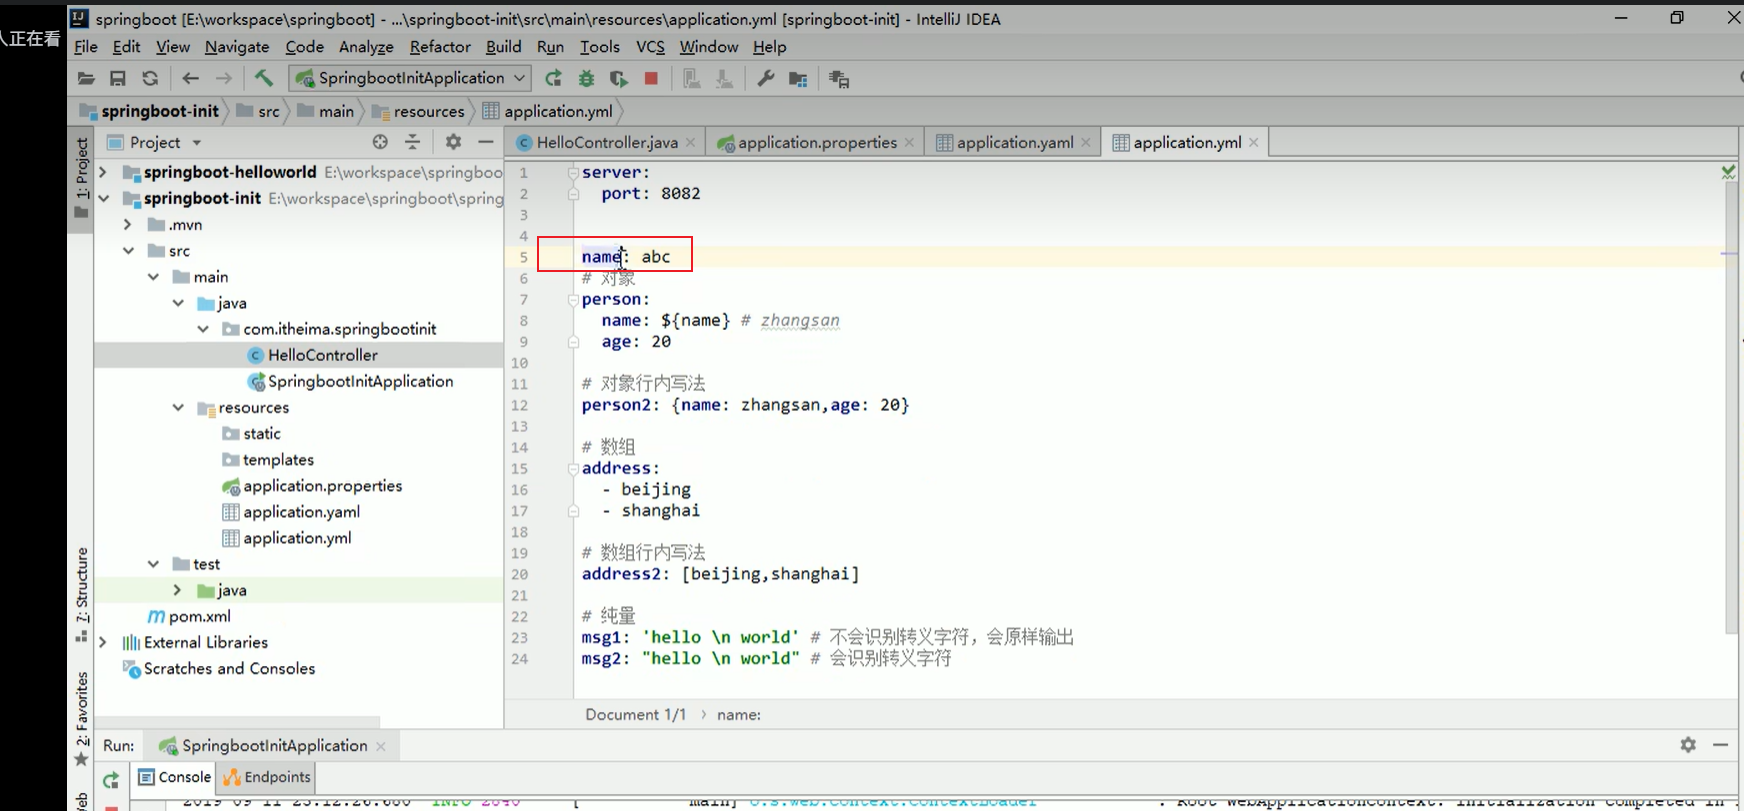
Task: Click the green inspection checkmark indicator
Action: 1728,172
